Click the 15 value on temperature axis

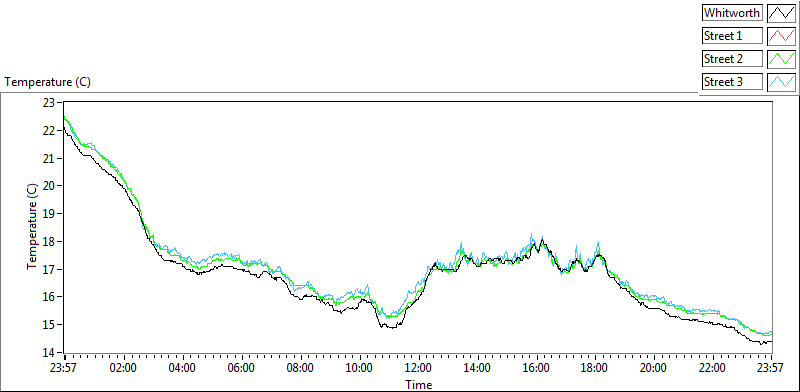(48, 325)
